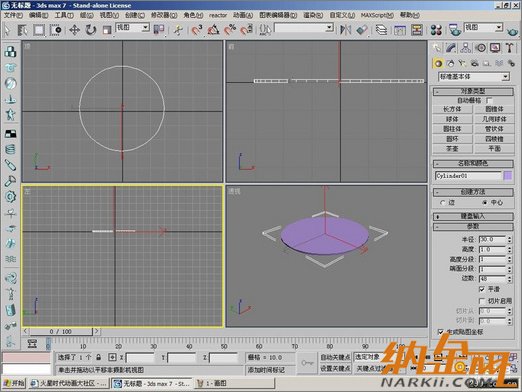Click the 球体 Sphere button
The height and width of the screenshot is (392, 522).
coord(452,119)
